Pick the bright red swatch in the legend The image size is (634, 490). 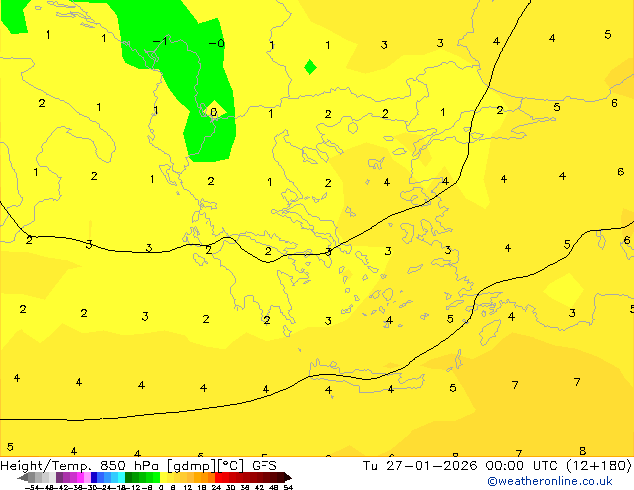(x=218, y=477)
